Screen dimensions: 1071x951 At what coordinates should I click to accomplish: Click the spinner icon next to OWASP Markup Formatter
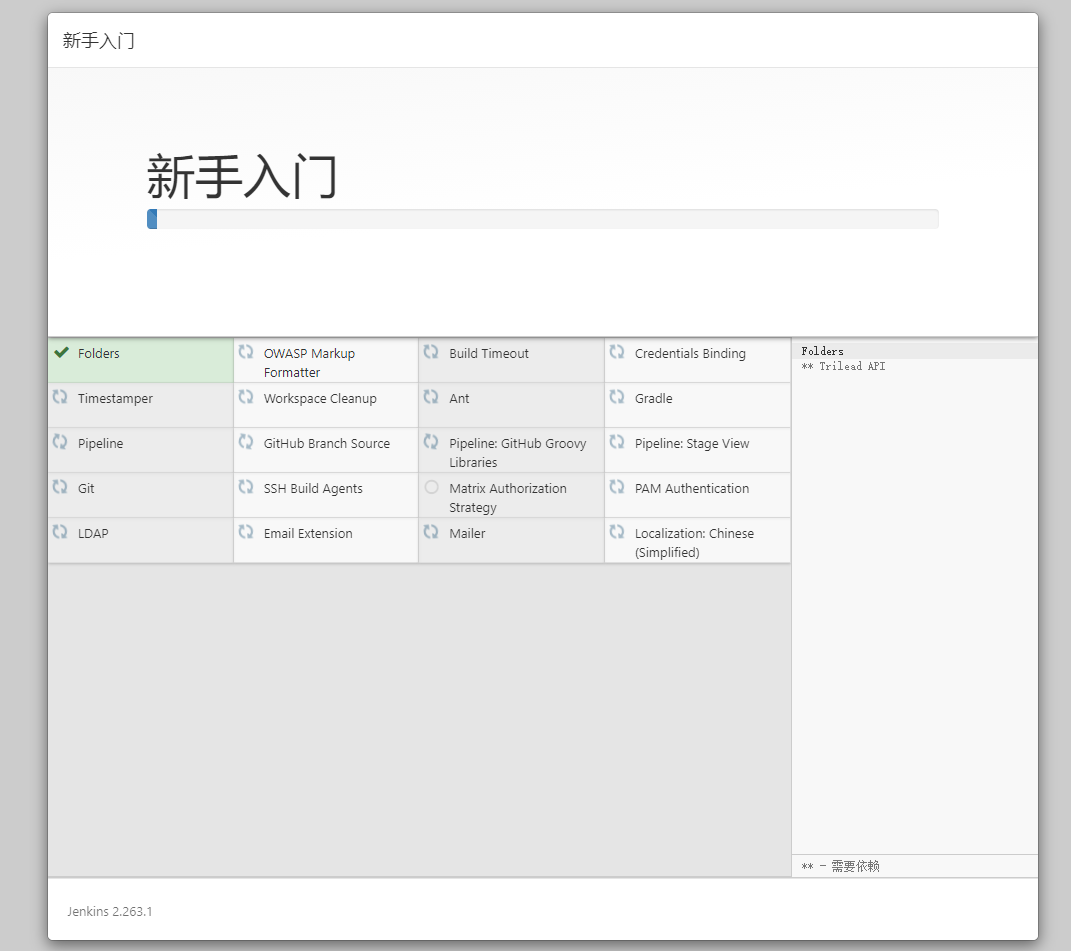coord(246,352)
